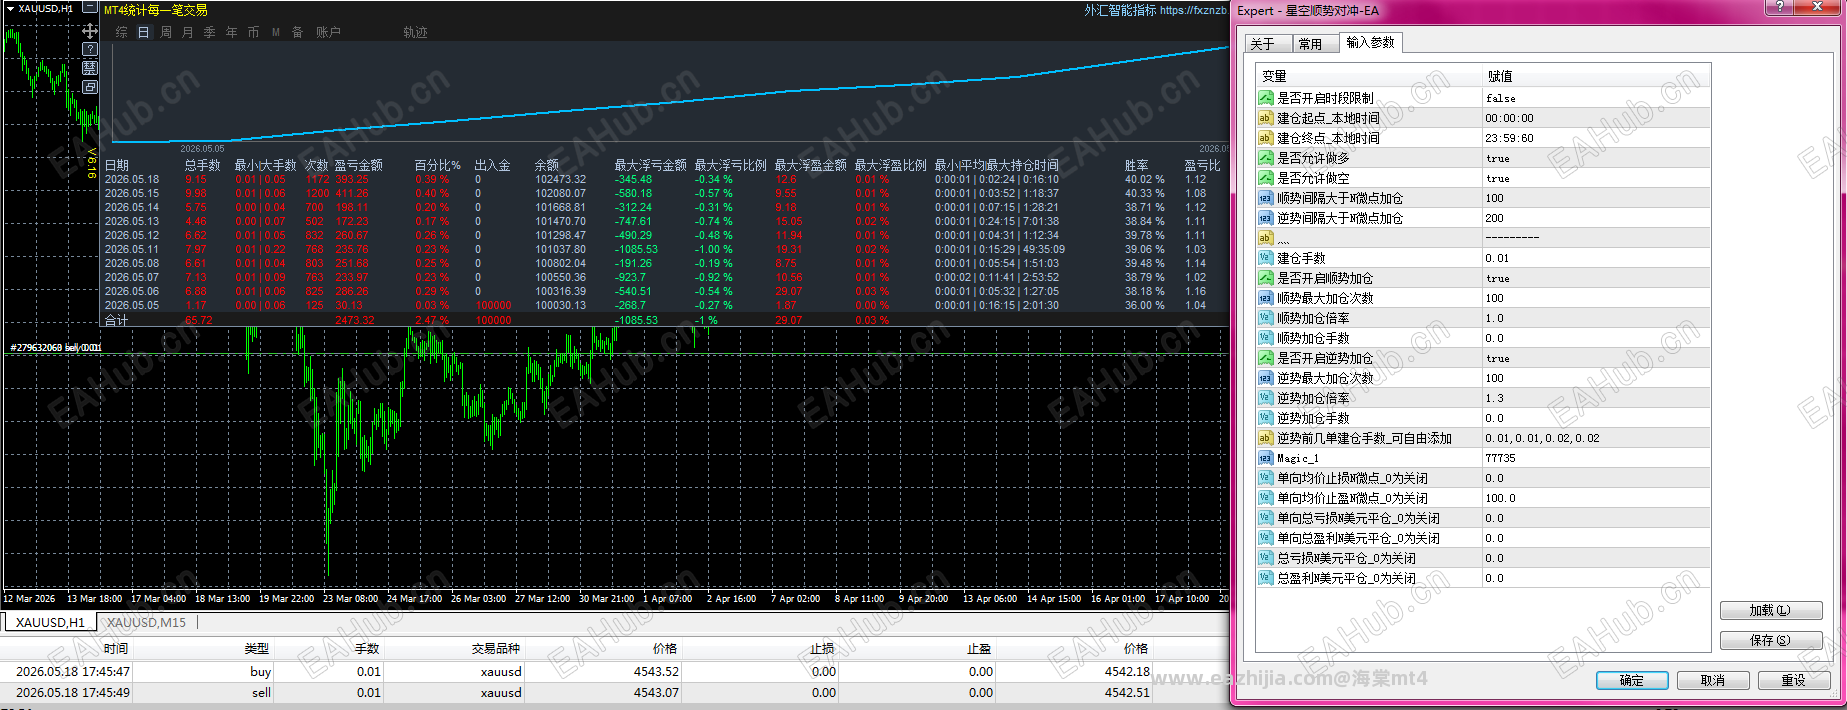Click the ab icon beside 建仓起点_本地时间
Image resolution: width=1847 pixels, height=710 pixels.
click(1266, 118)
